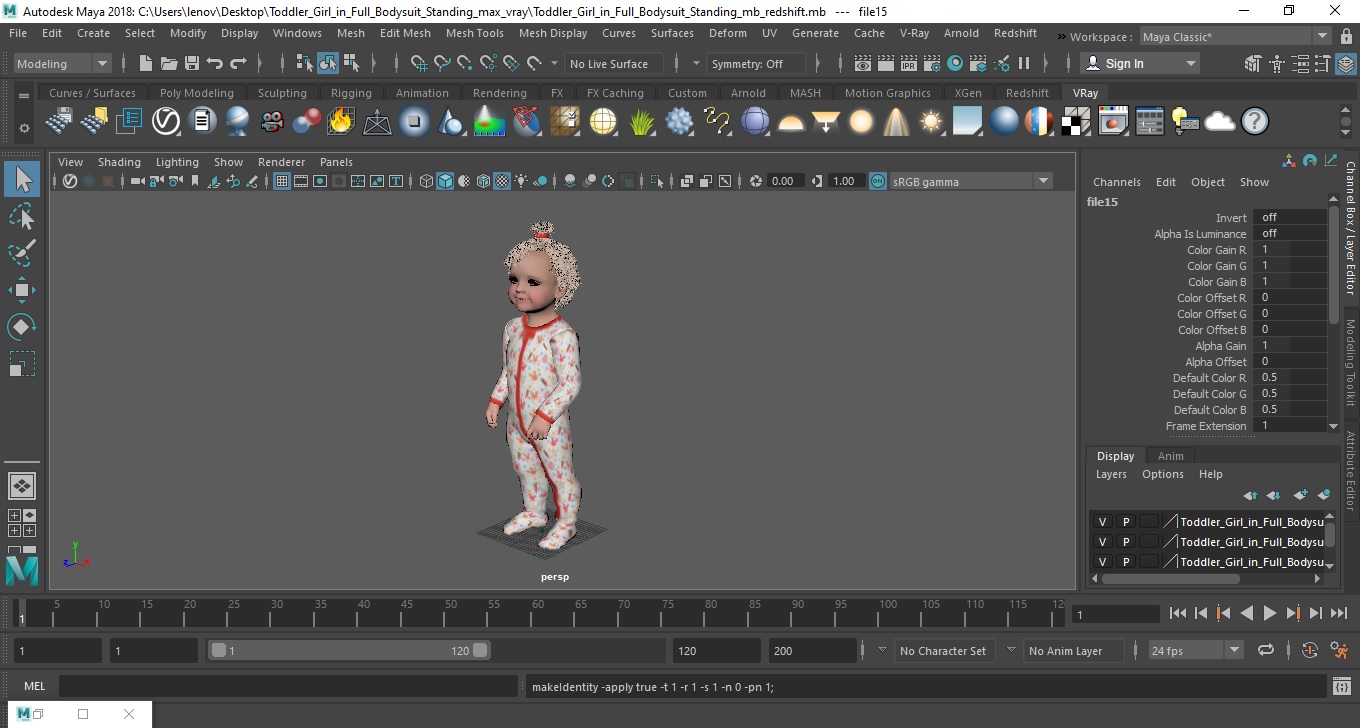The width and height of the screenshot is (1360, 728).
Task: Open the Channels menu in Channel Box
Action: coord(1116,182)
